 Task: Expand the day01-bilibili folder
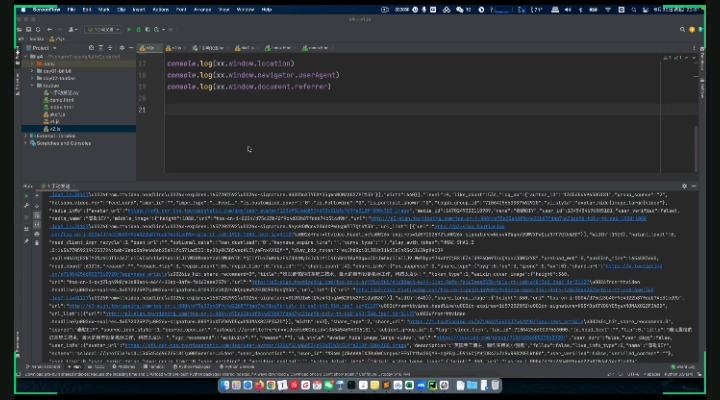32,71
